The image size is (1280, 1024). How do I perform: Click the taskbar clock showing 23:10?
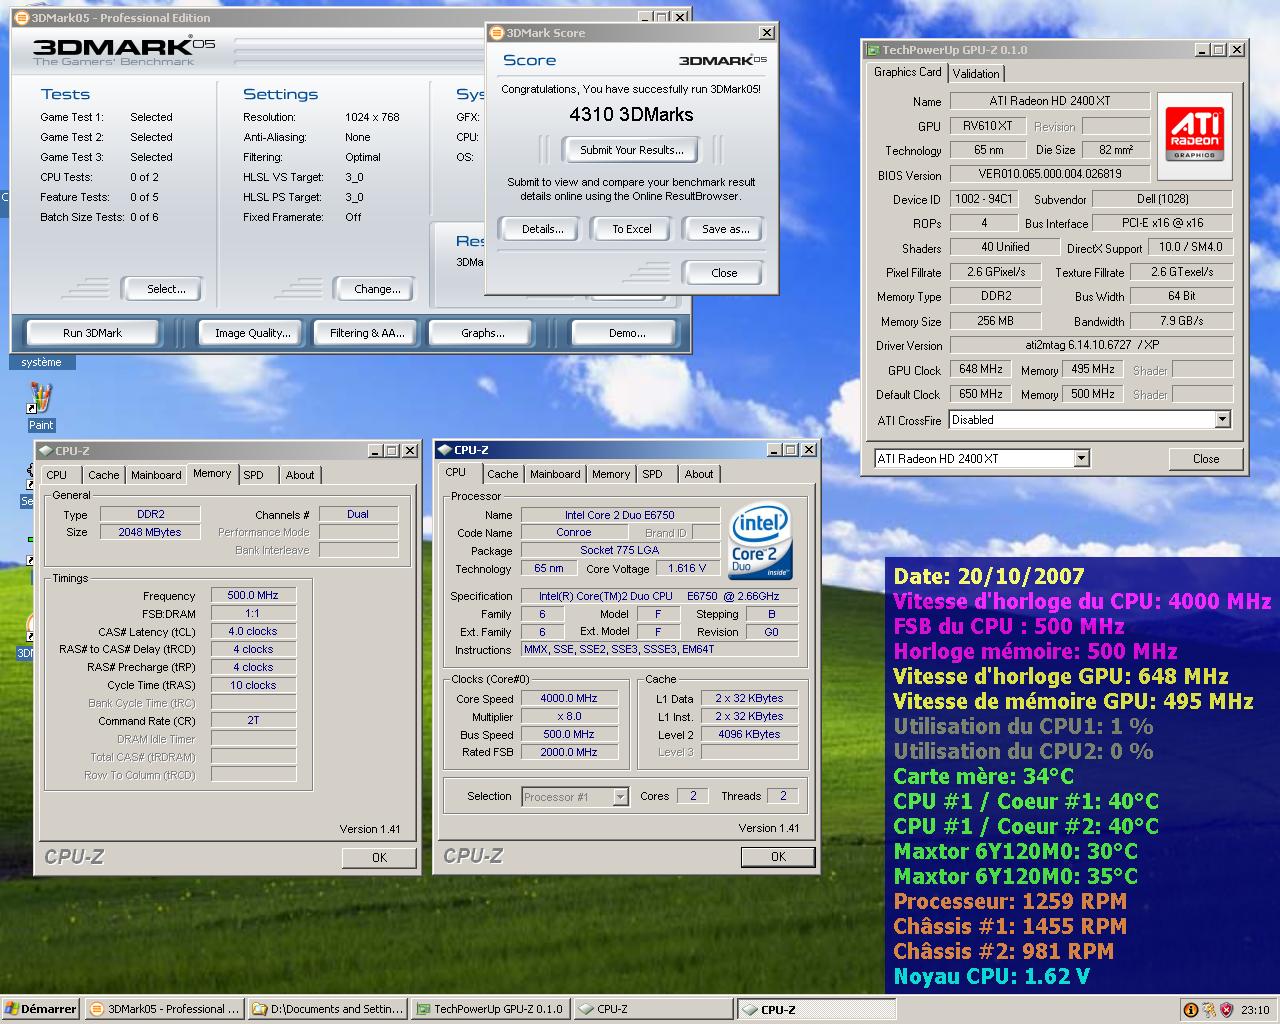pos(1255,1010)
